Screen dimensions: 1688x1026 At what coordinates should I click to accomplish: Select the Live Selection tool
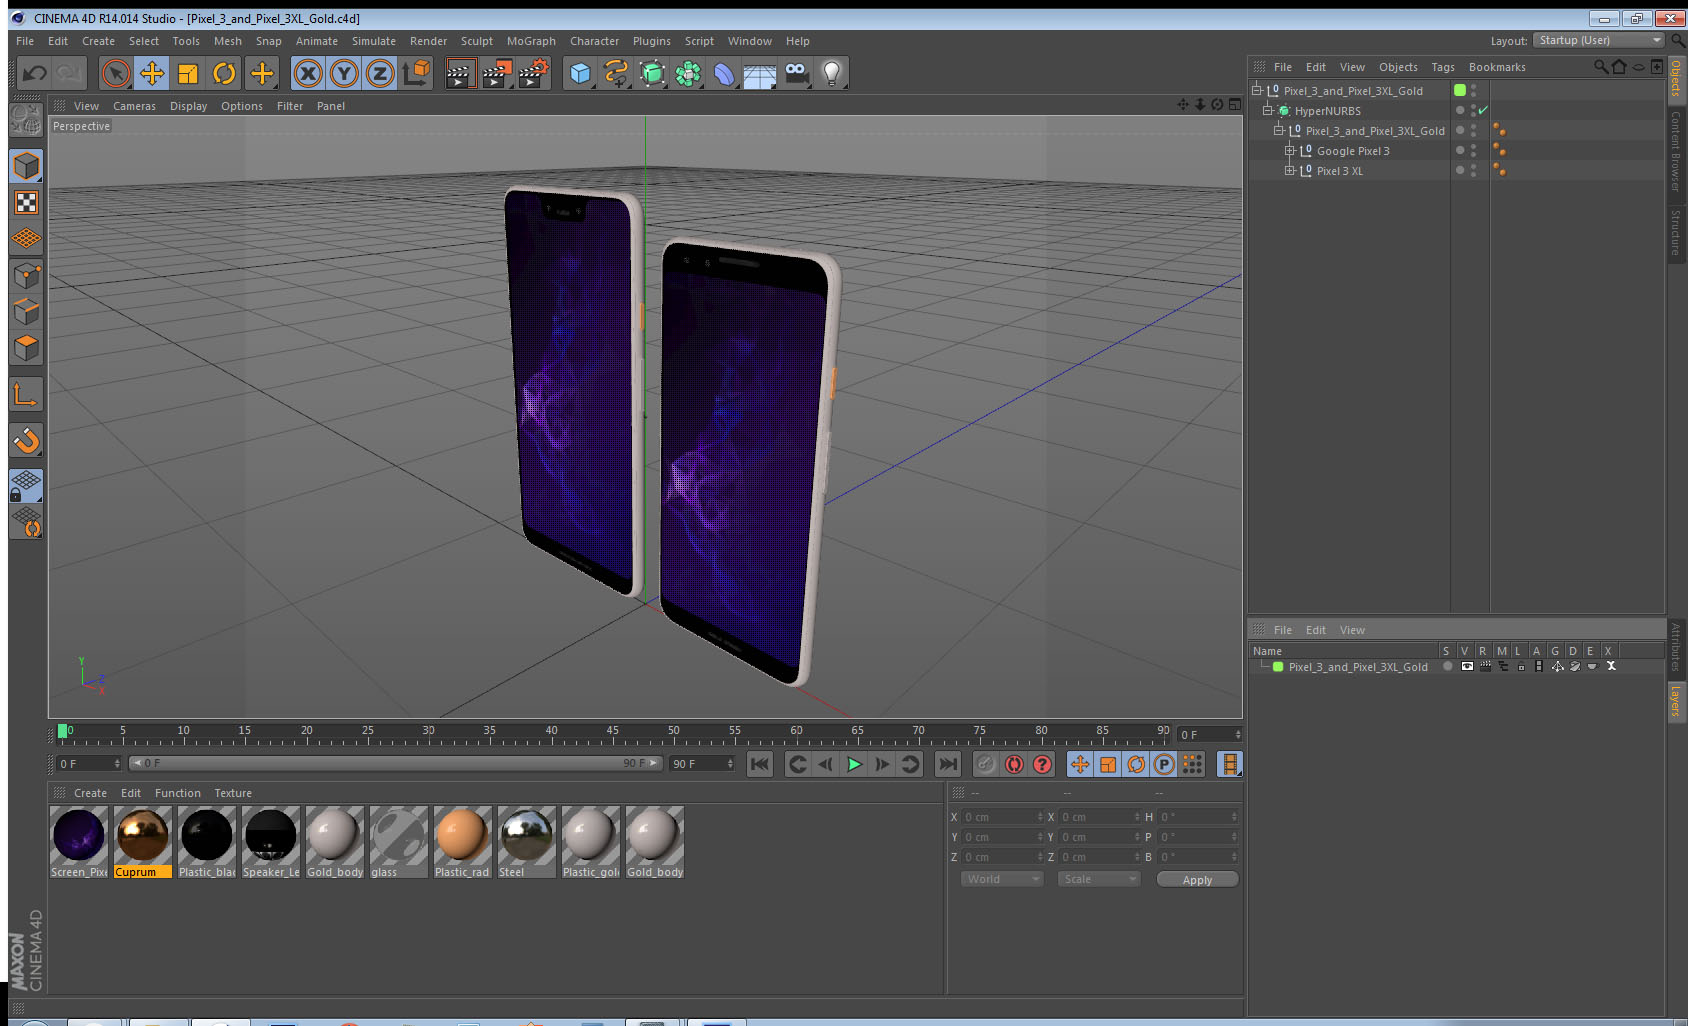coord(116,73)
